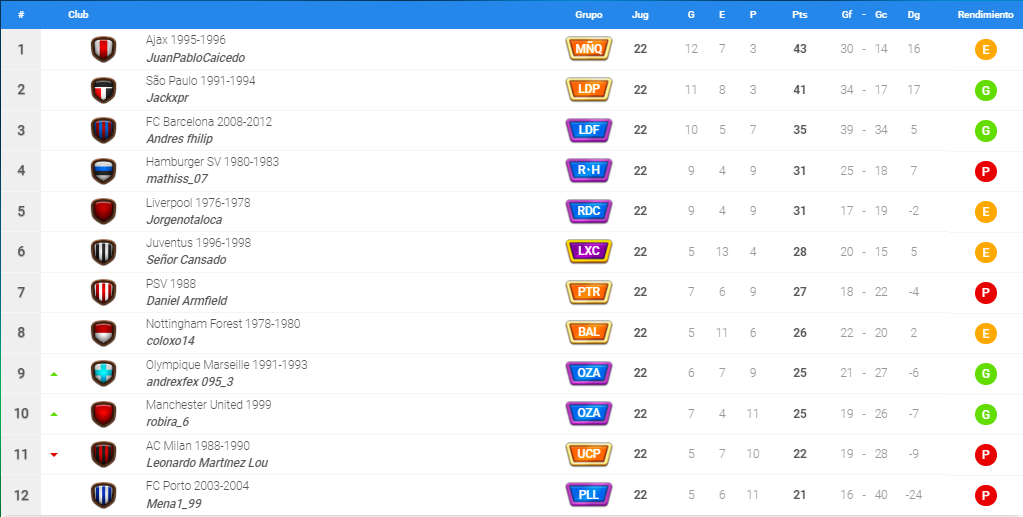Open manager Leonardo Martínez Lou link
This screenshot has height=517, width=1023.
click(x=207, y=462)
